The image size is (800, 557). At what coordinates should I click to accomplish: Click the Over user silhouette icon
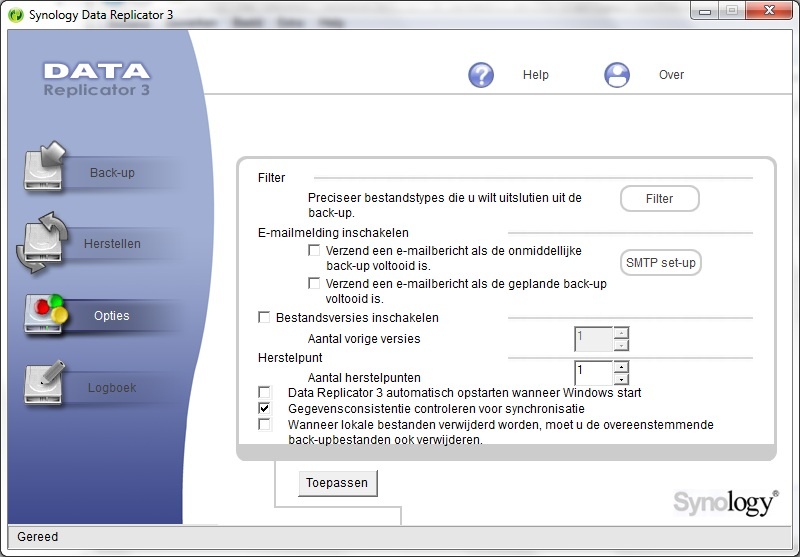click(x=617, y=75)
